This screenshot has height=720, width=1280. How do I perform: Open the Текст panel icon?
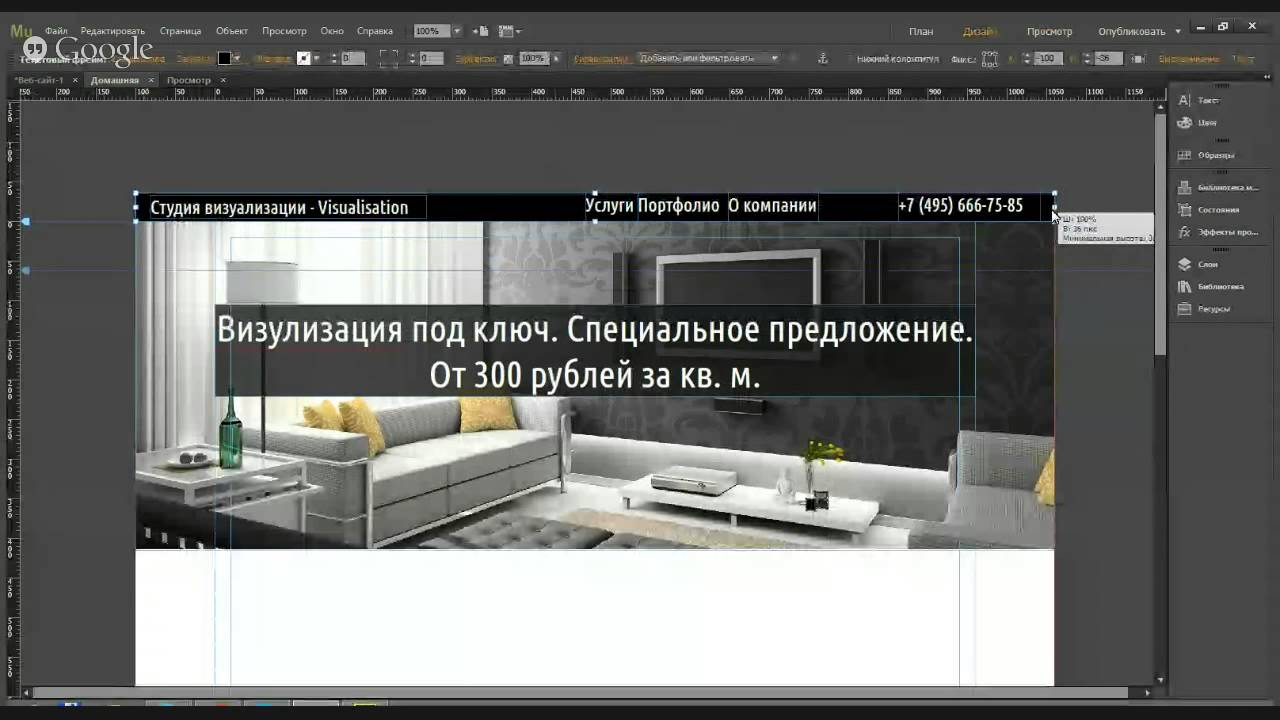pos(1185,100)
